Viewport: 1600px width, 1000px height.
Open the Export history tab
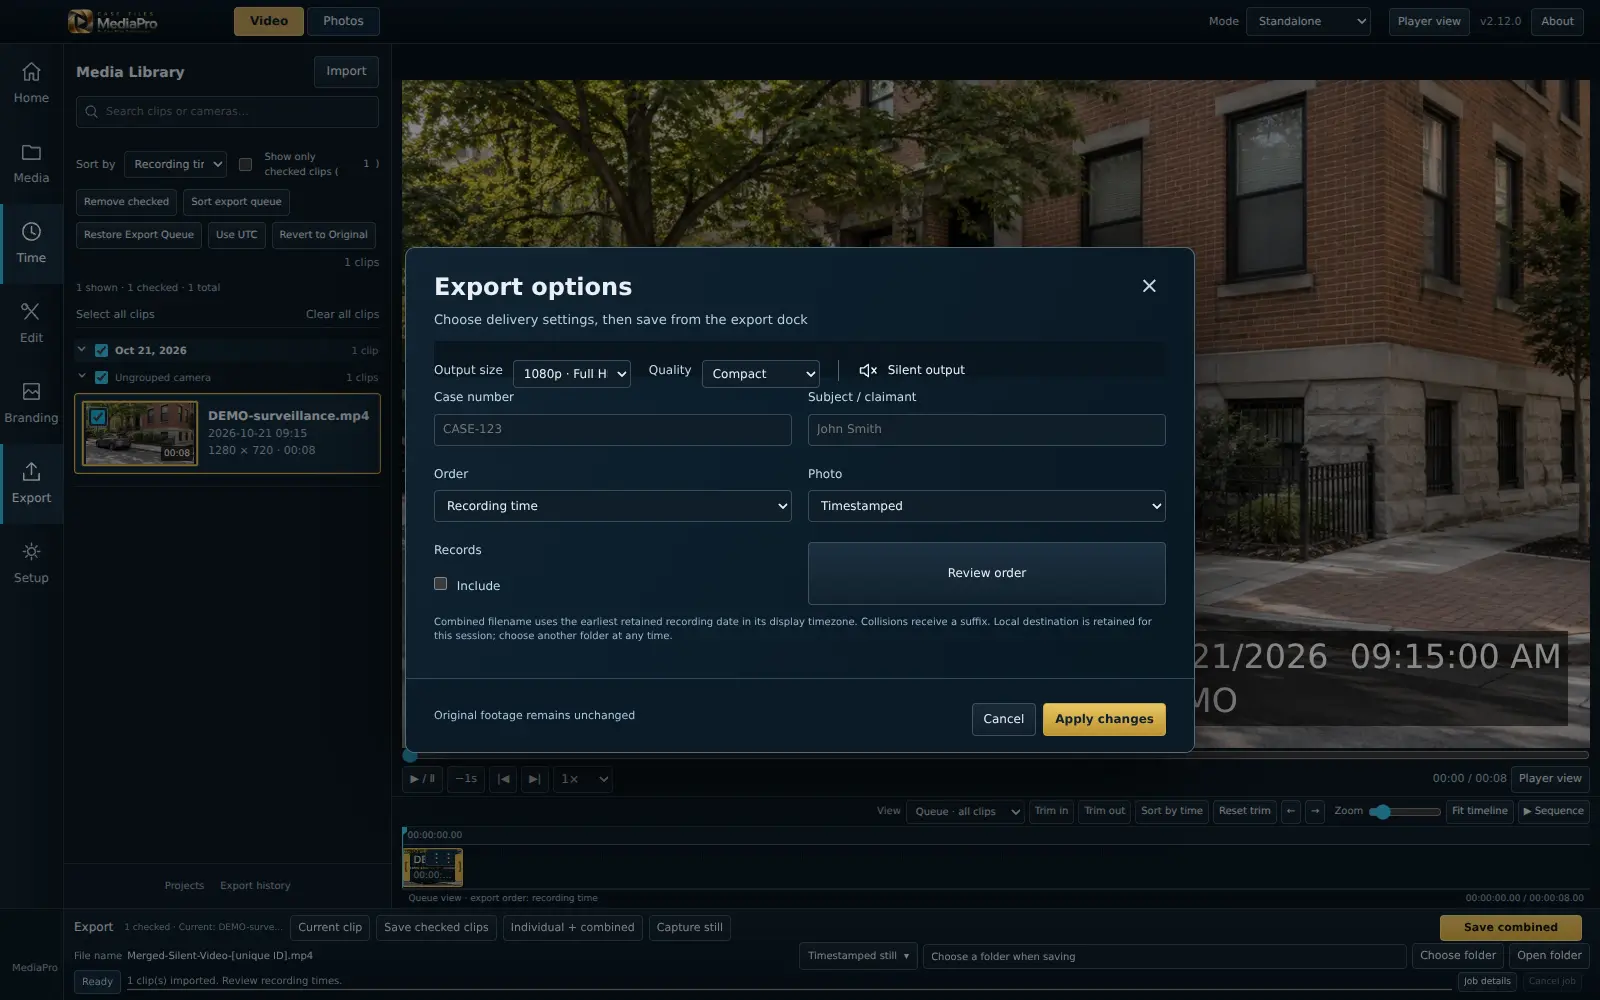(x=255, y=886)
